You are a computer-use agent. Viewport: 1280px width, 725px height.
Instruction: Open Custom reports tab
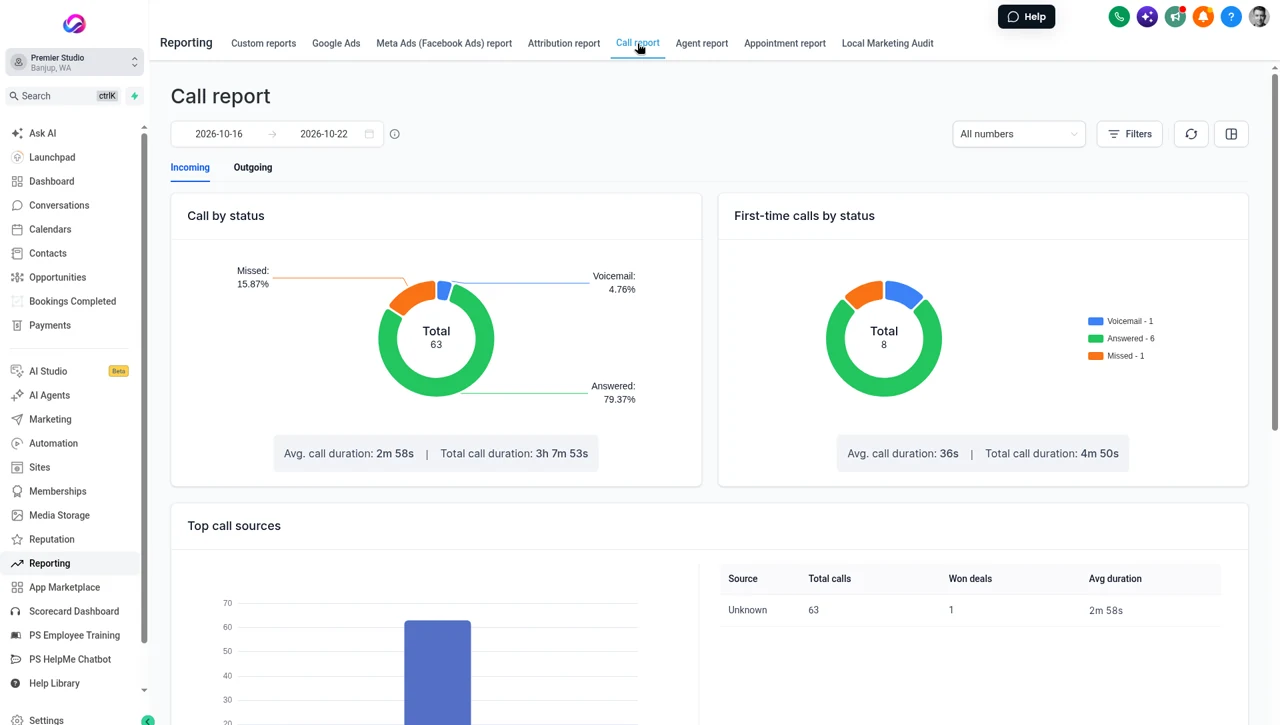click(264, 43)
